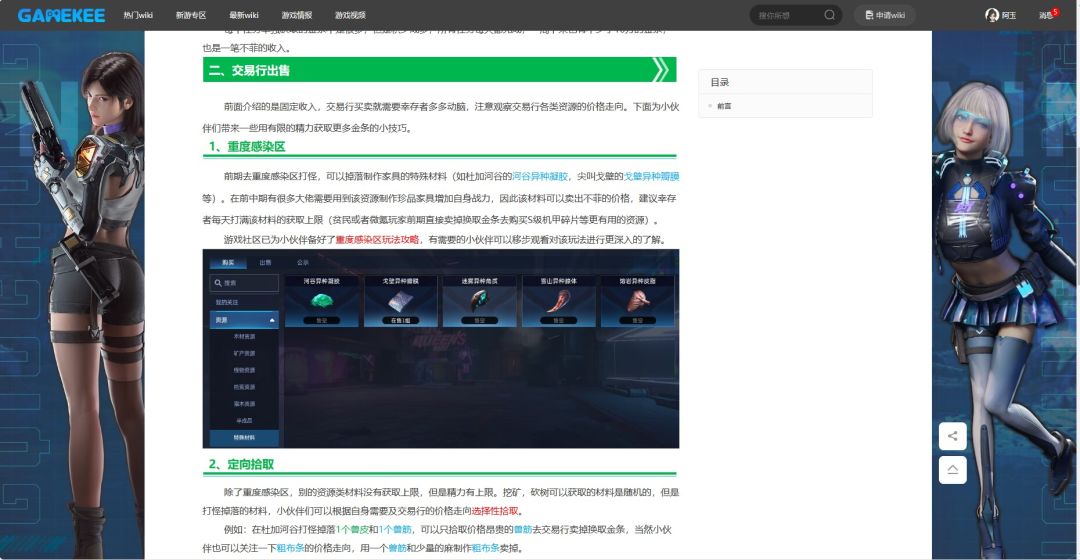
Task: Click the 在售1组 label on 戈壁异种筋膜 card
Action: 400,320
